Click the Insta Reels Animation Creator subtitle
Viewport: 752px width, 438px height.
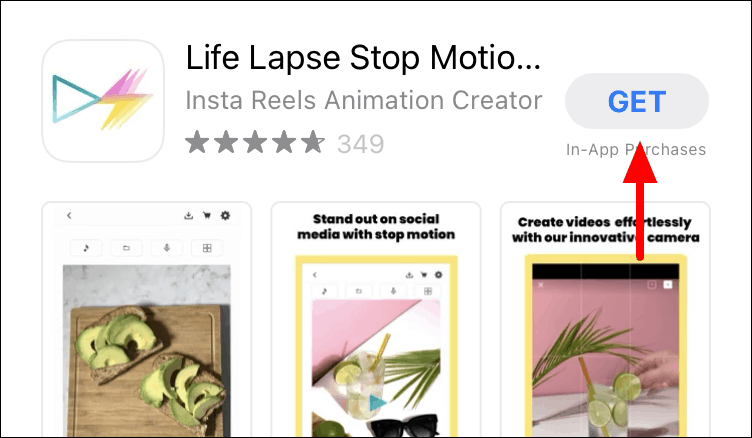[364, 100]
